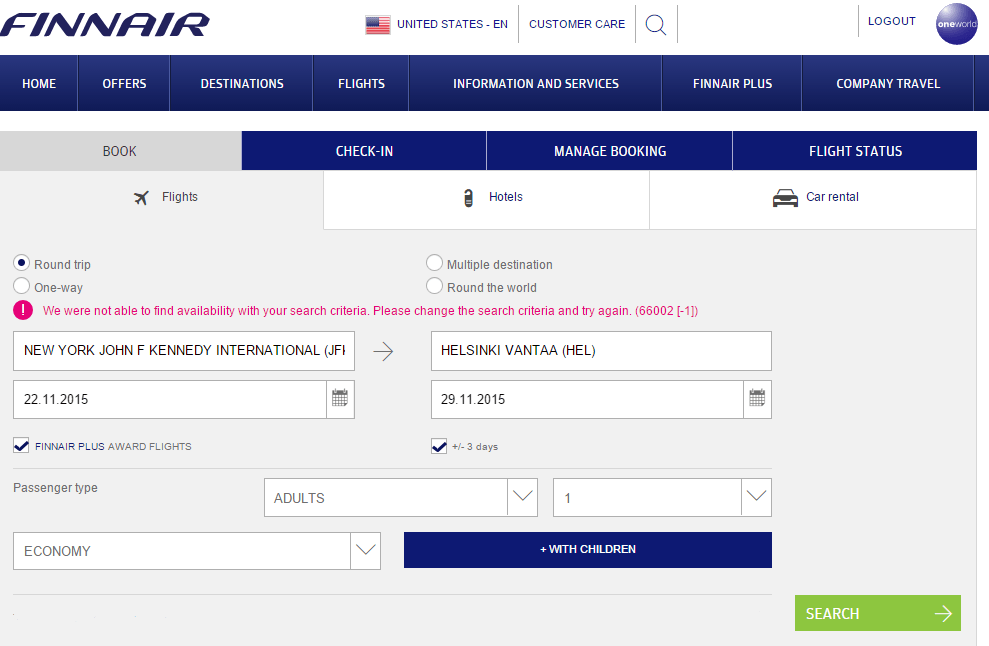Click the arrow between origin and destination
This screenshot has height=646, width=989.
[x=383, y=351]
